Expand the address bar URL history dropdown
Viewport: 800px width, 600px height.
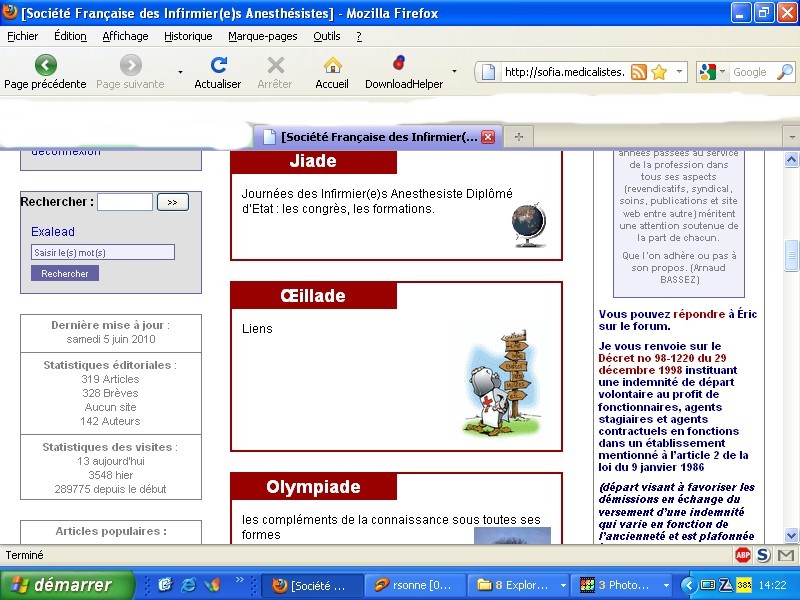tap(680, 72)
